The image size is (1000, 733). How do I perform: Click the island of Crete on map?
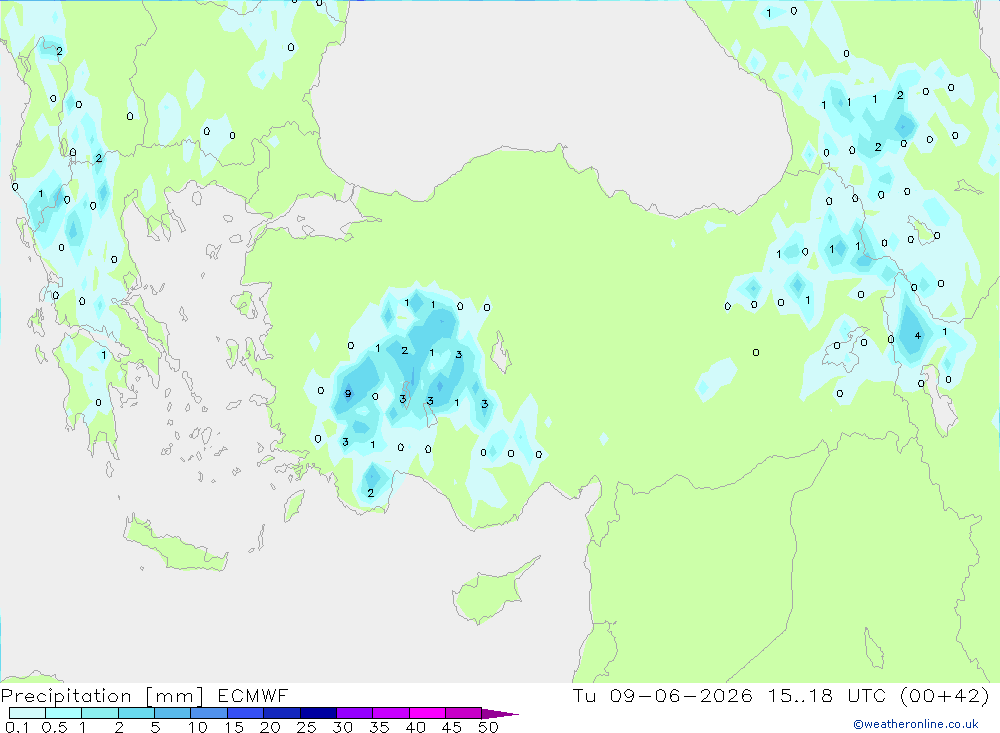pos(175,544)
